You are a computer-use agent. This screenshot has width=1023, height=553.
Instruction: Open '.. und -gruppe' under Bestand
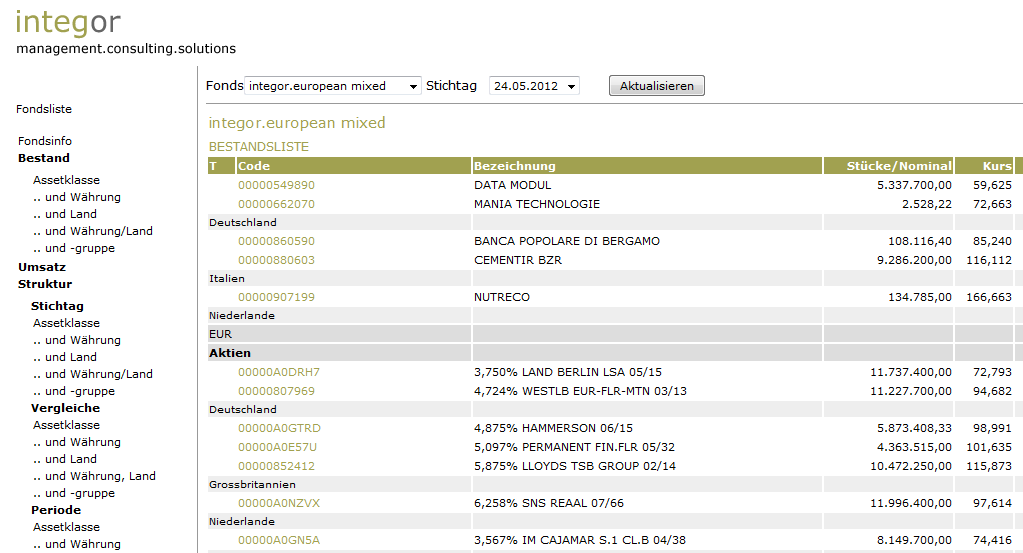[74, 248]
